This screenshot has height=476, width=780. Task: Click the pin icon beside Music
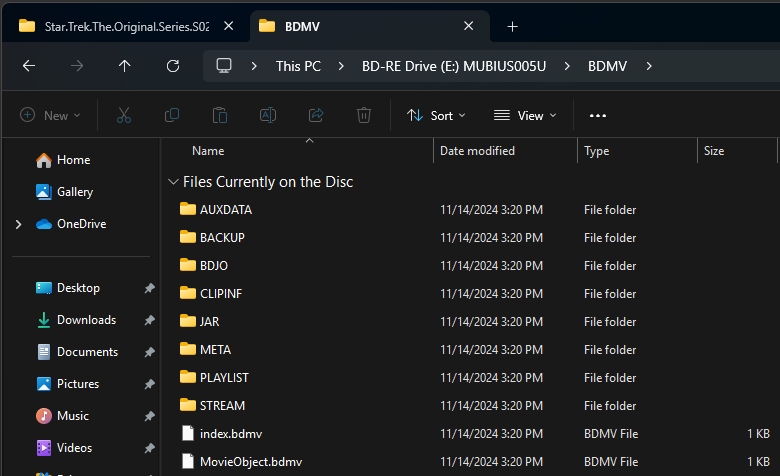click(149, 416)
